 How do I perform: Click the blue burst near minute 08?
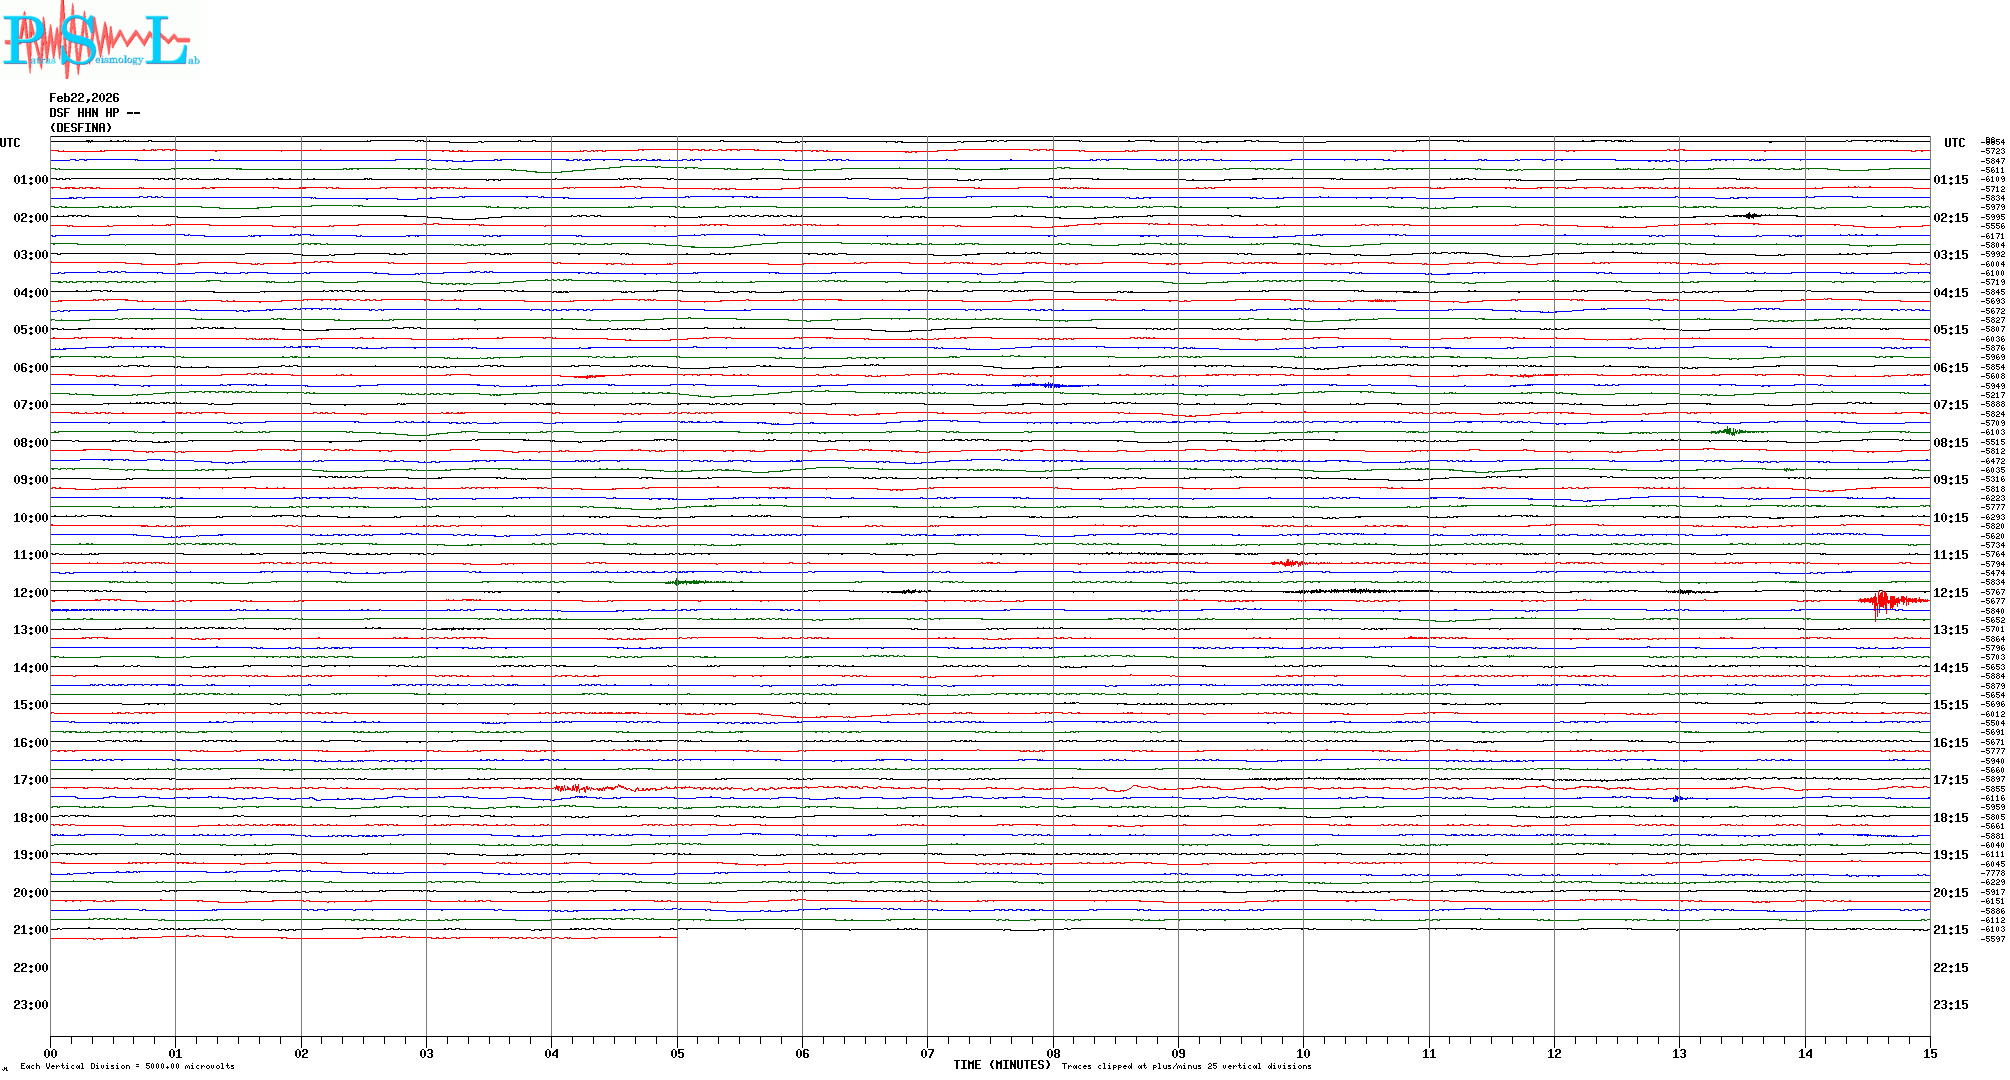pos(1045,385)
